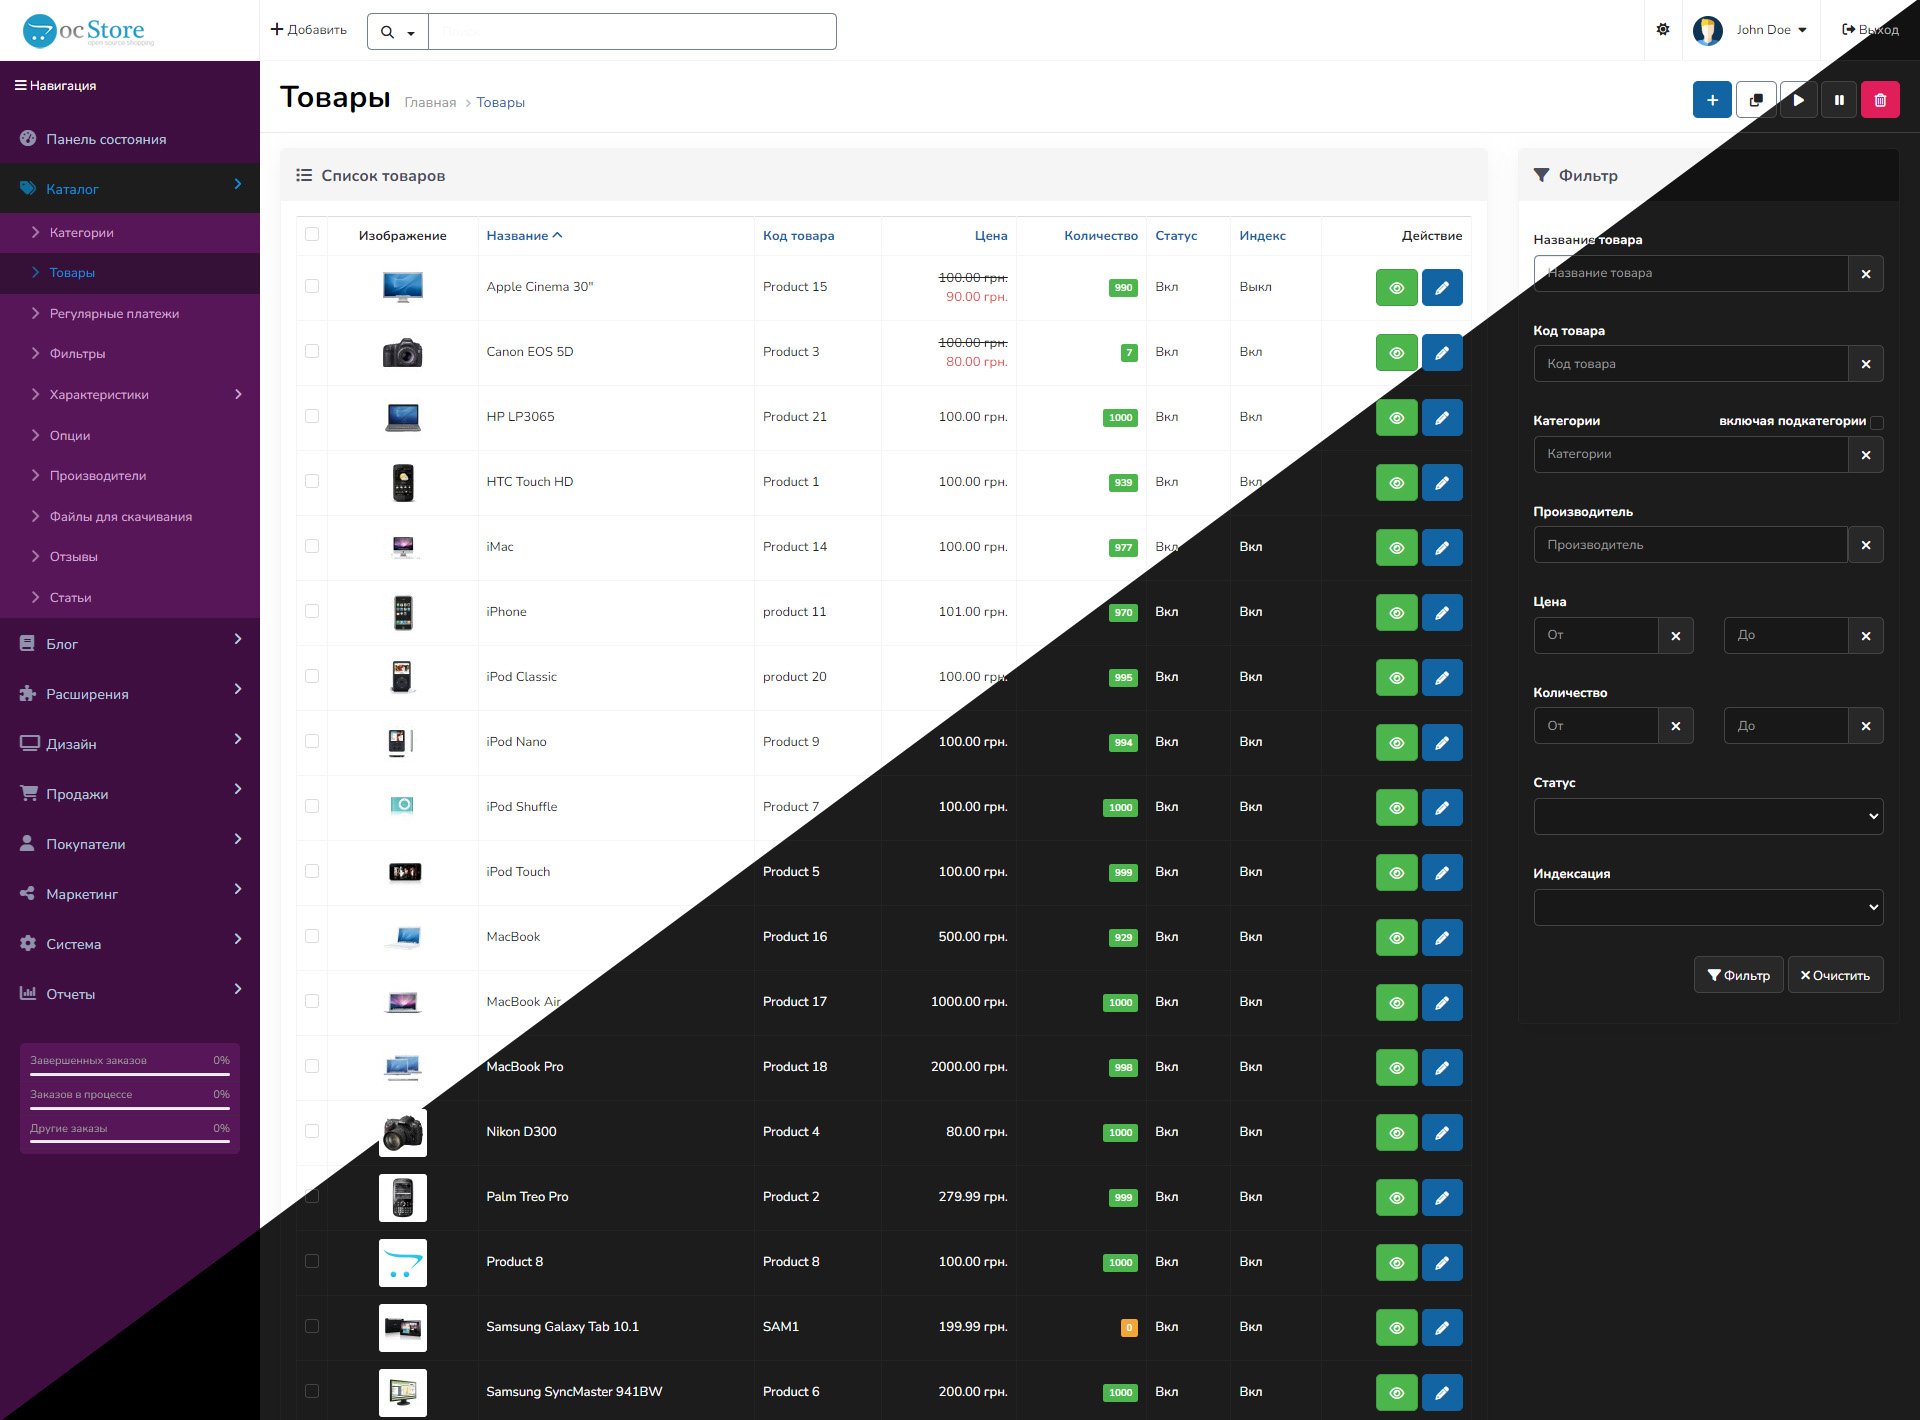Open Регулярные платежи in sidebar

130,313
